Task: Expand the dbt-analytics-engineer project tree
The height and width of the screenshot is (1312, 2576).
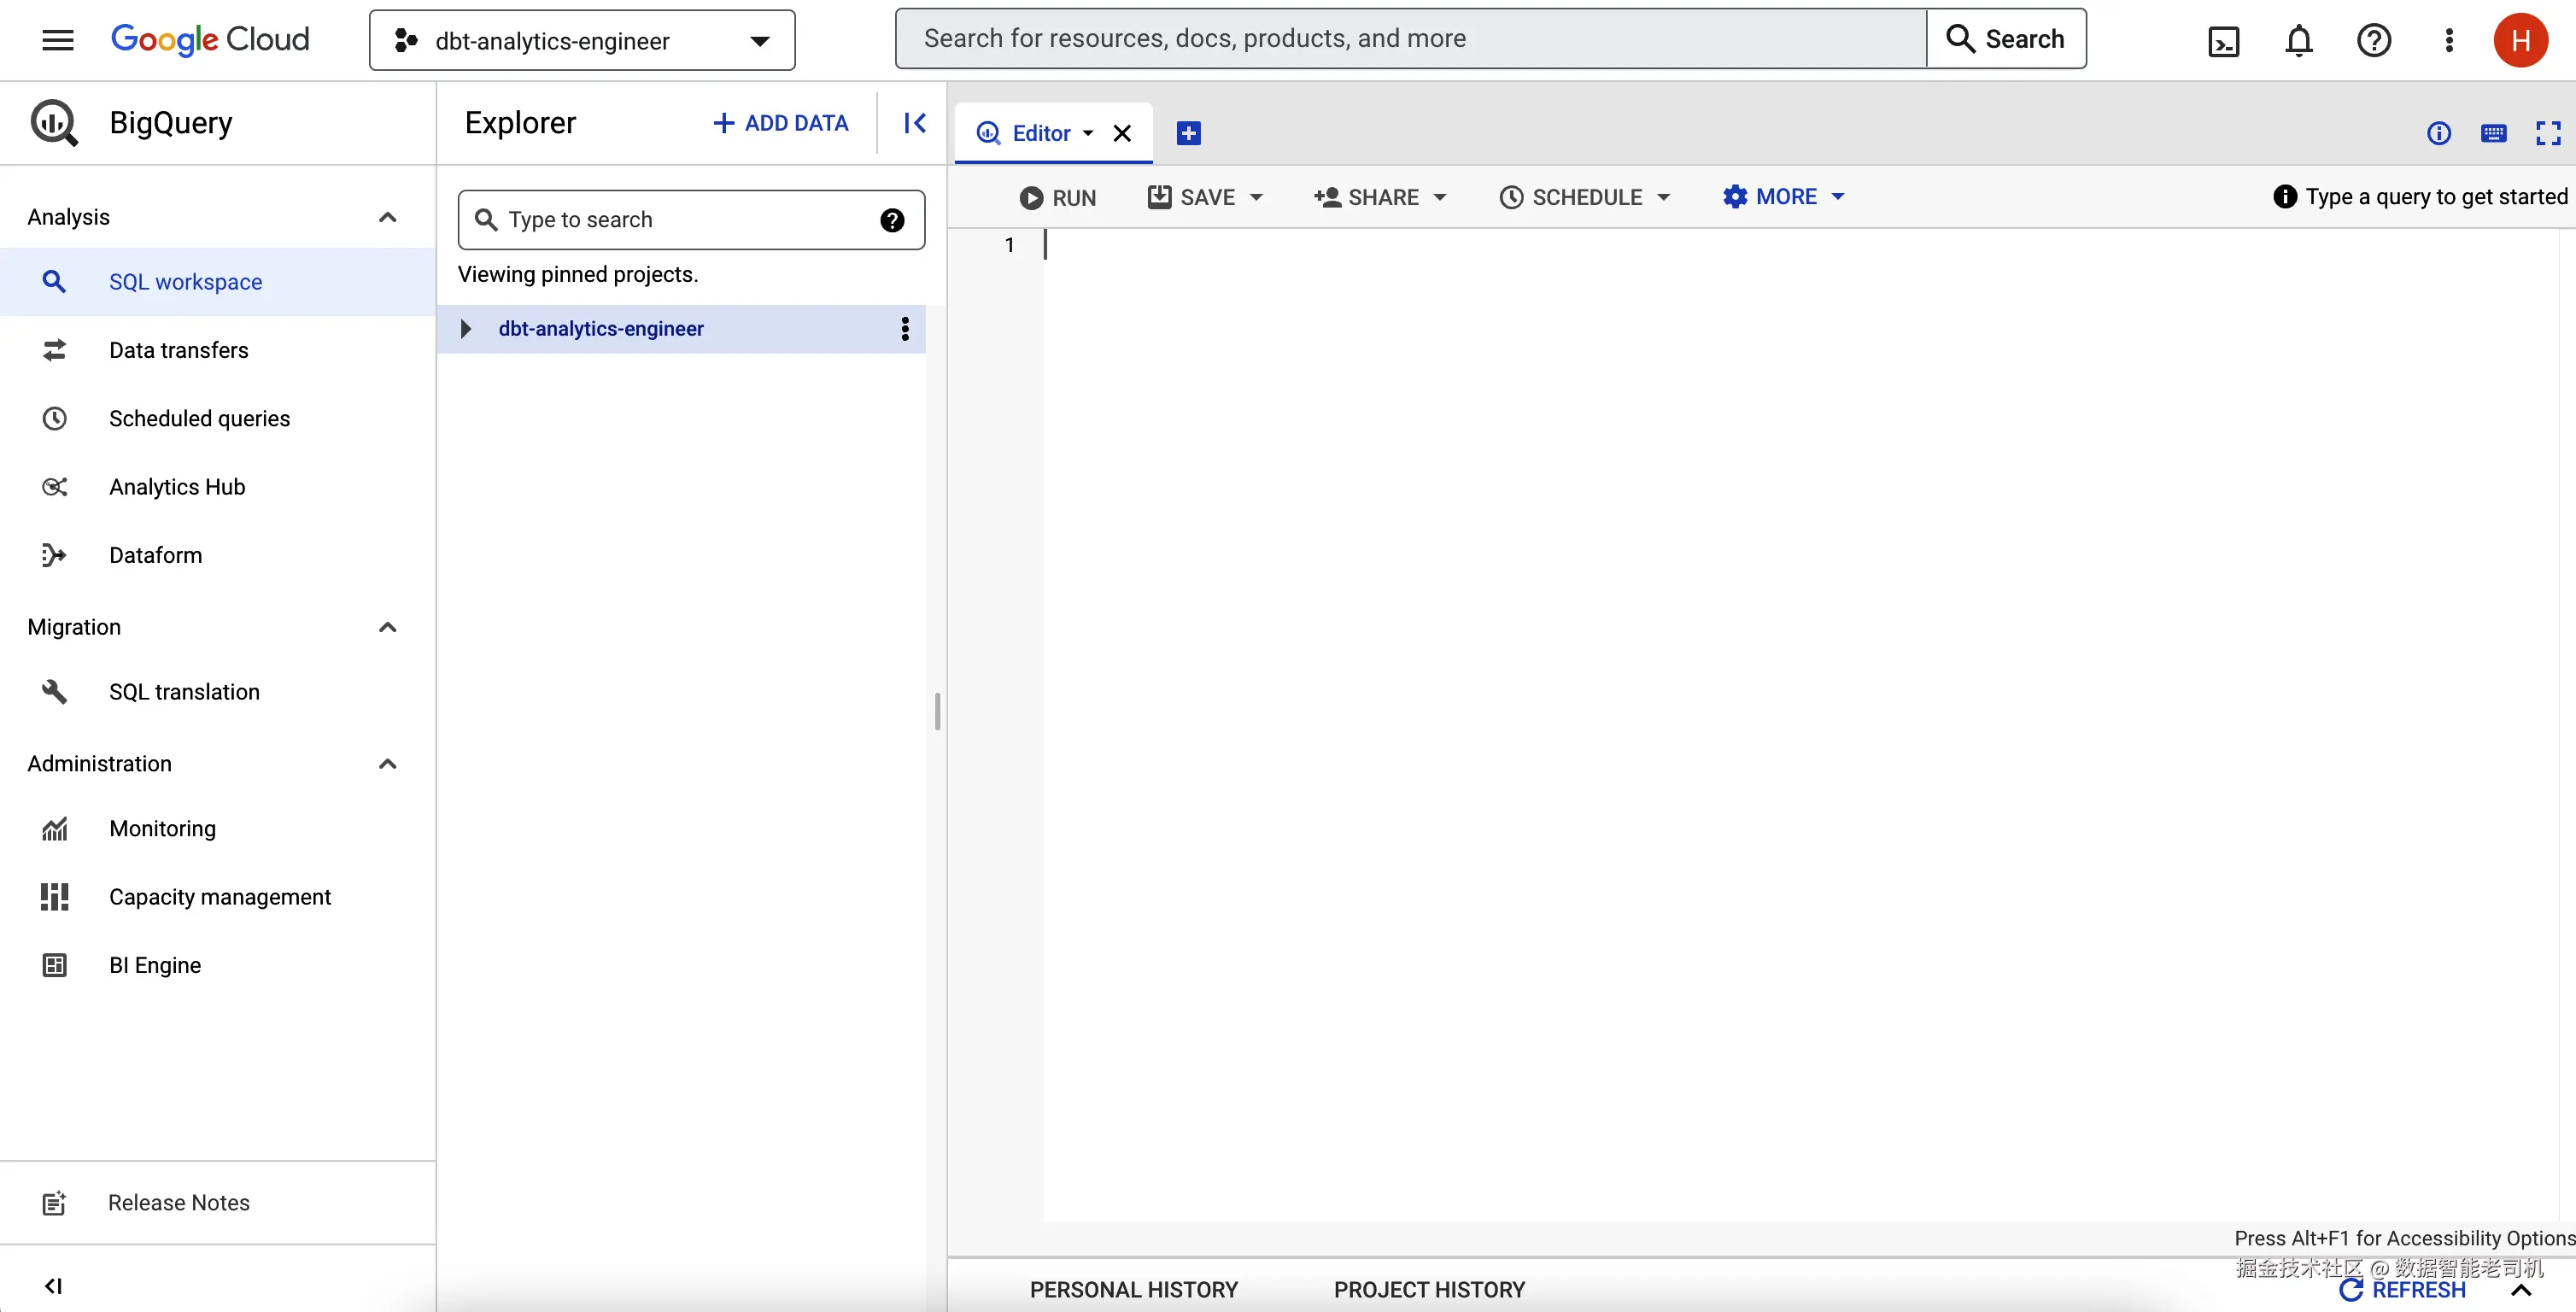Action: [465, 329]
